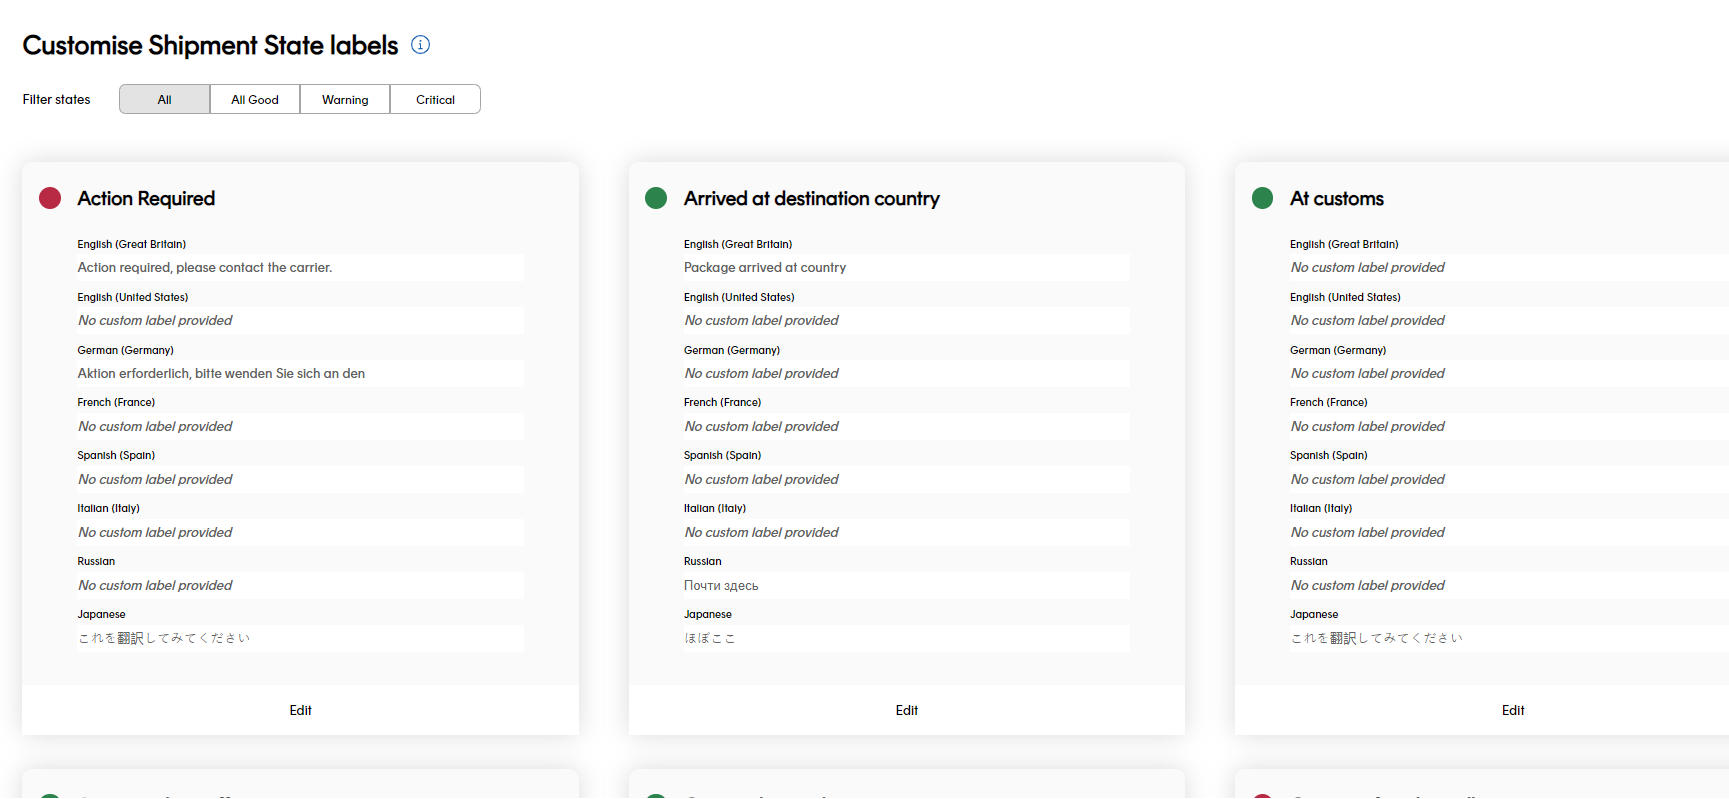Select the All filter tab
This screenshot has width=1729, height=799.
(x=164, y=100)
